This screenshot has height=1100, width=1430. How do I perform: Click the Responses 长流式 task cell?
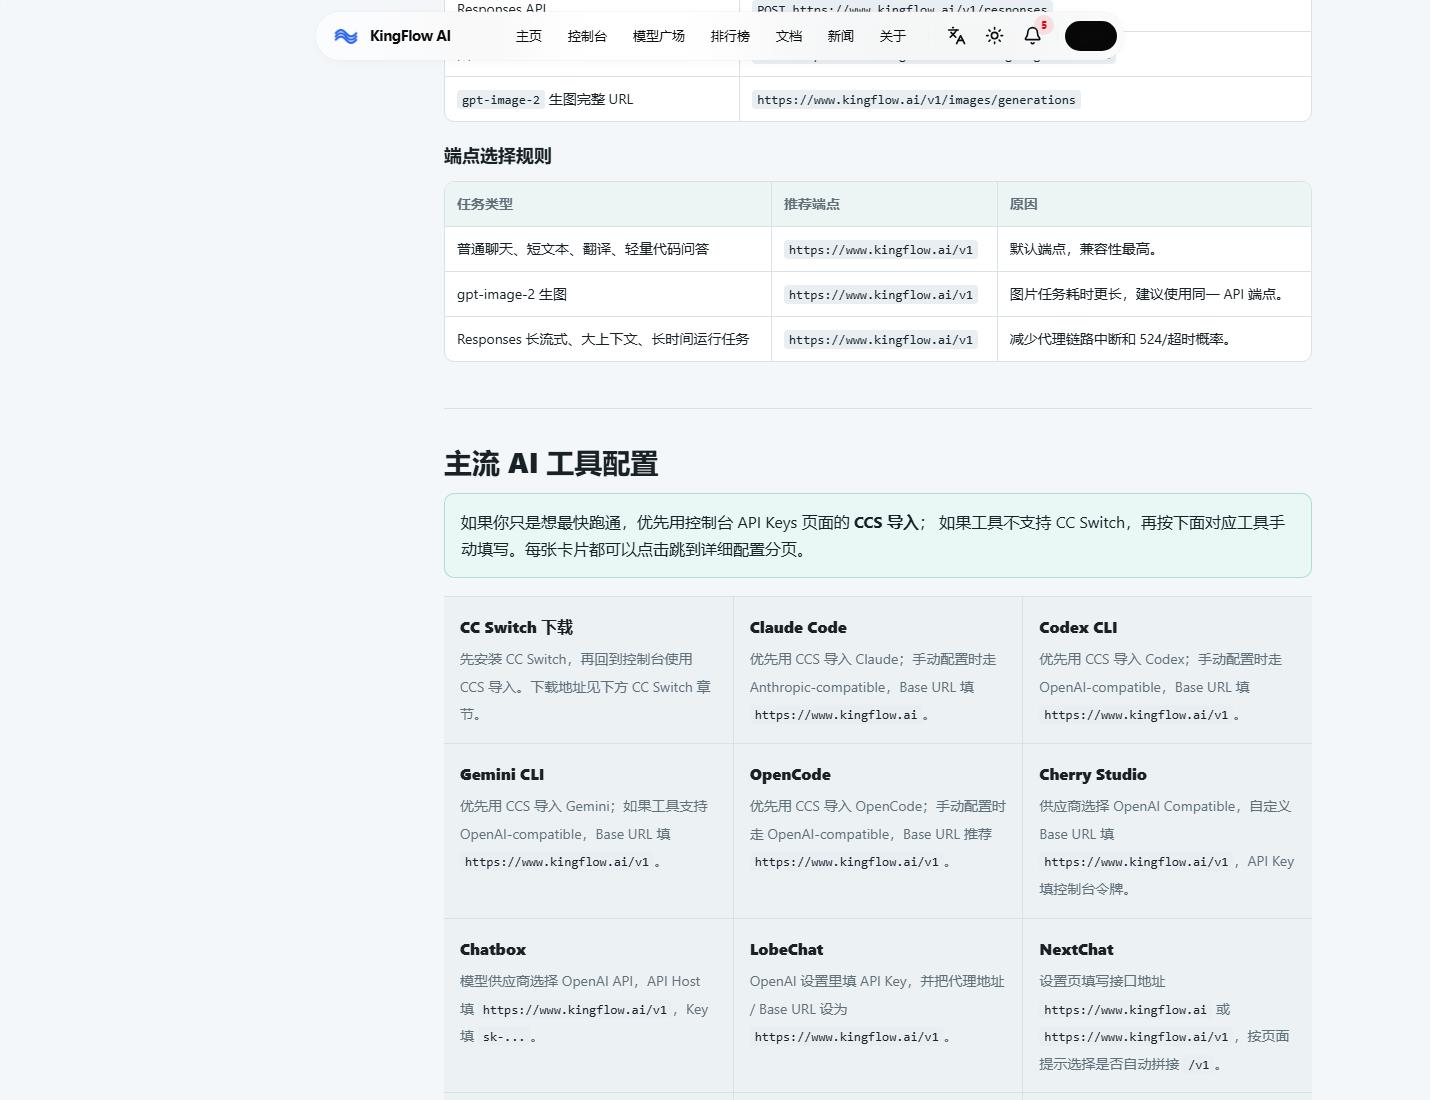(x=608, y=339)
